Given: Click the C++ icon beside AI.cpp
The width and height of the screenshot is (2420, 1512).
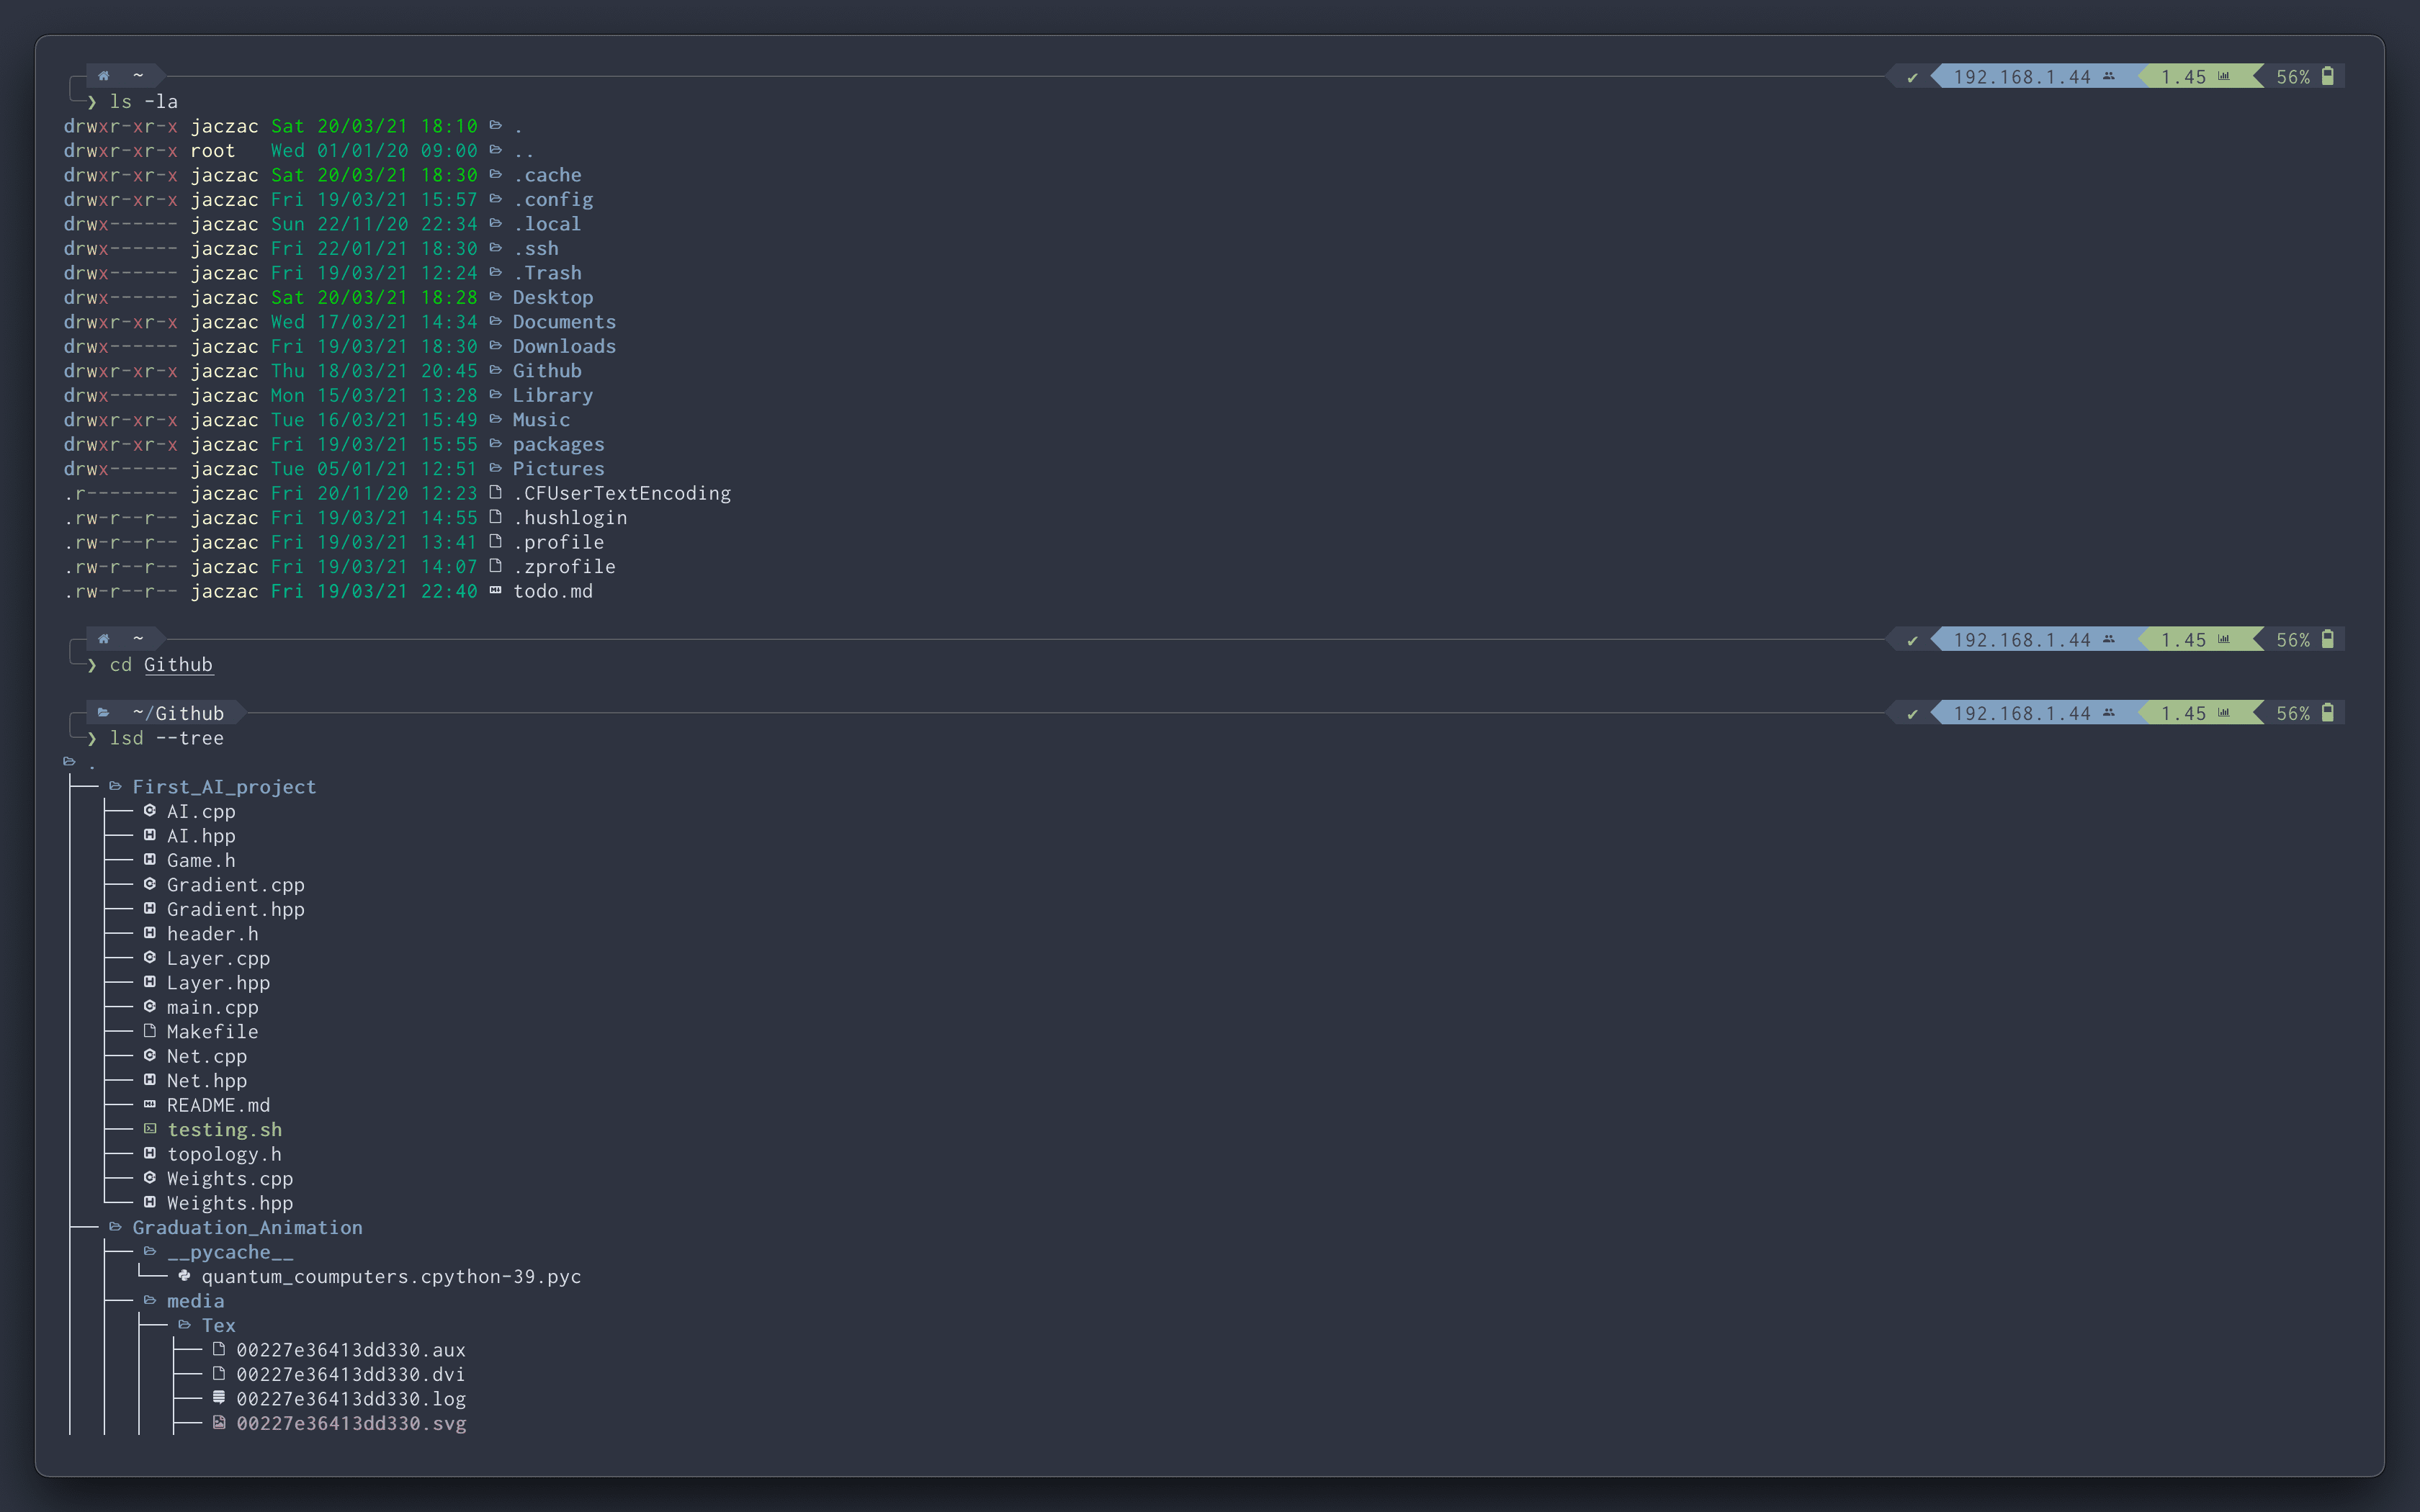Looking at the screenshot, I should coord(149,811).
